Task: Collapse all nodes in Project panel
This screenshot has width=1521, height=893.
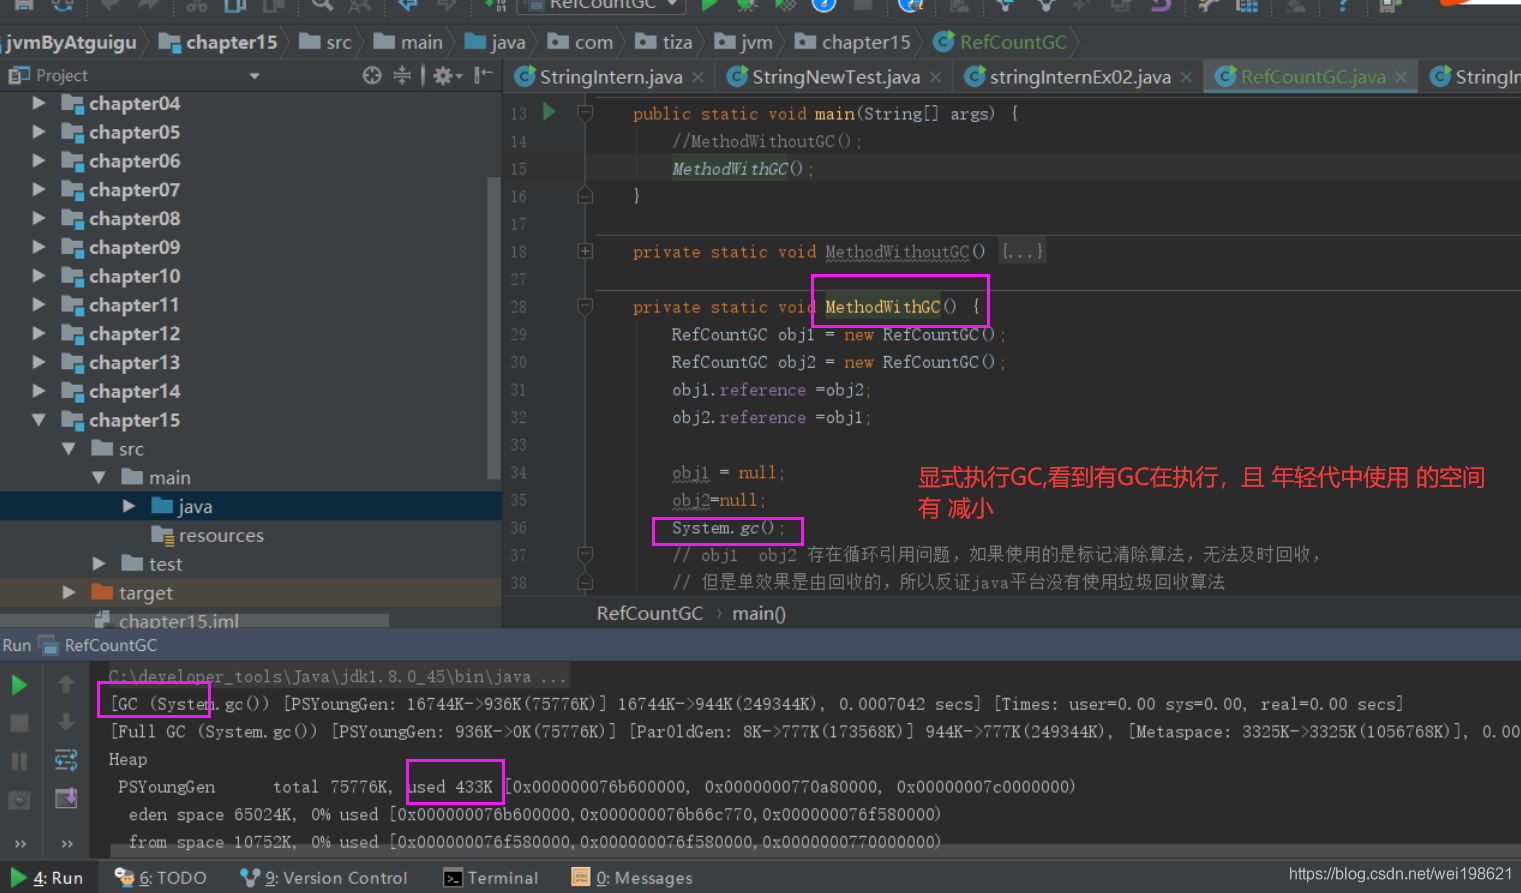Action: click(402, 75)
